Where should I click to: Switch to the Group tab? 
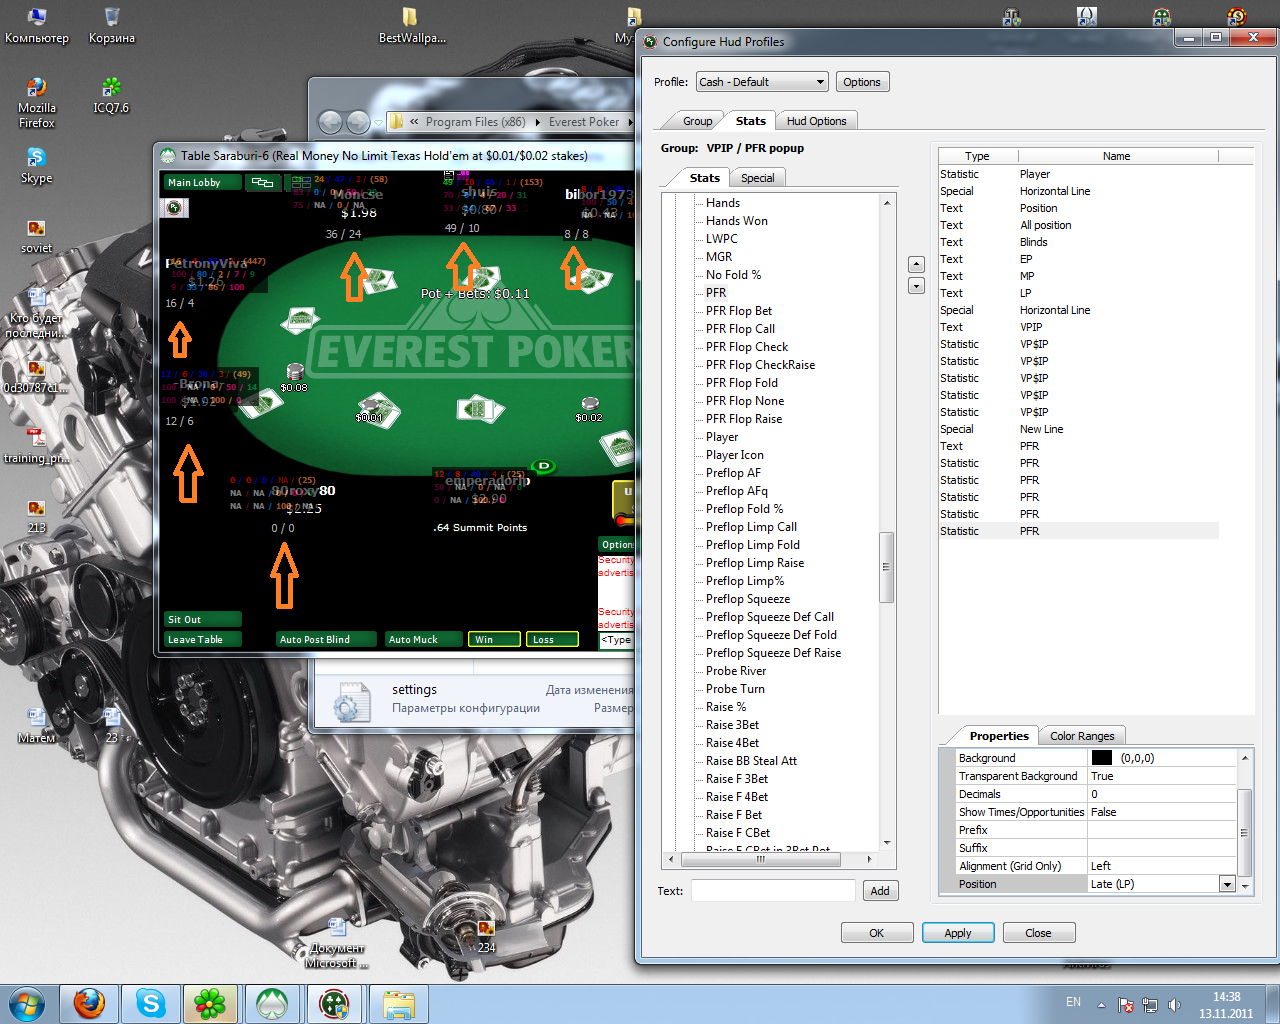click(x=697, y=121)
